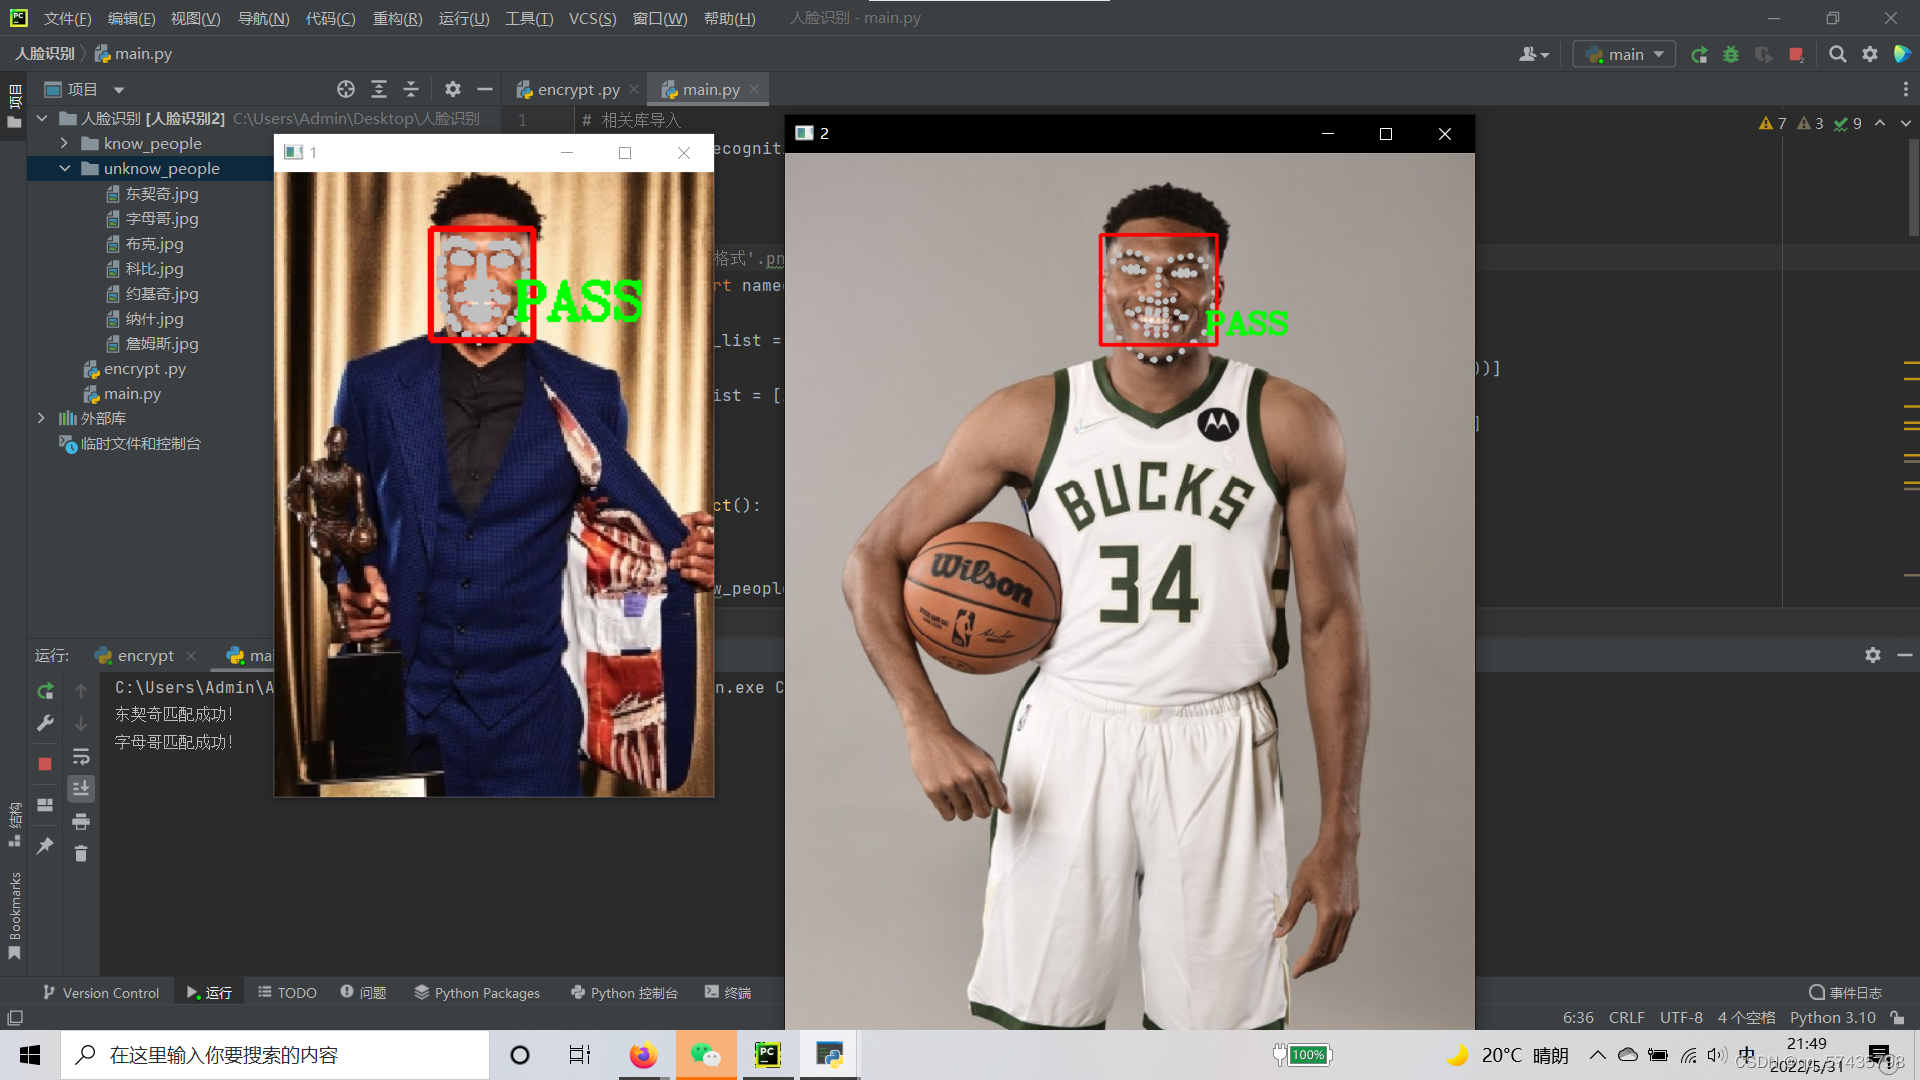Open the 文件(F) menu
The height and width of the screenshot is (1080, 1920).
pyautogui.click(x=67, y=18)
